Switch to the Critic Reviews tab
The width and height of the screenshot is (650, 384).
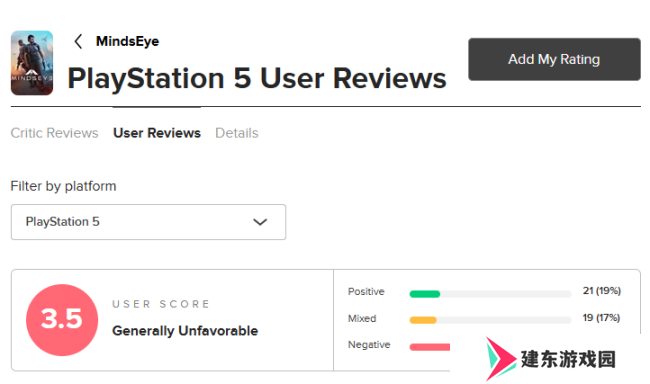click(54, 133)
